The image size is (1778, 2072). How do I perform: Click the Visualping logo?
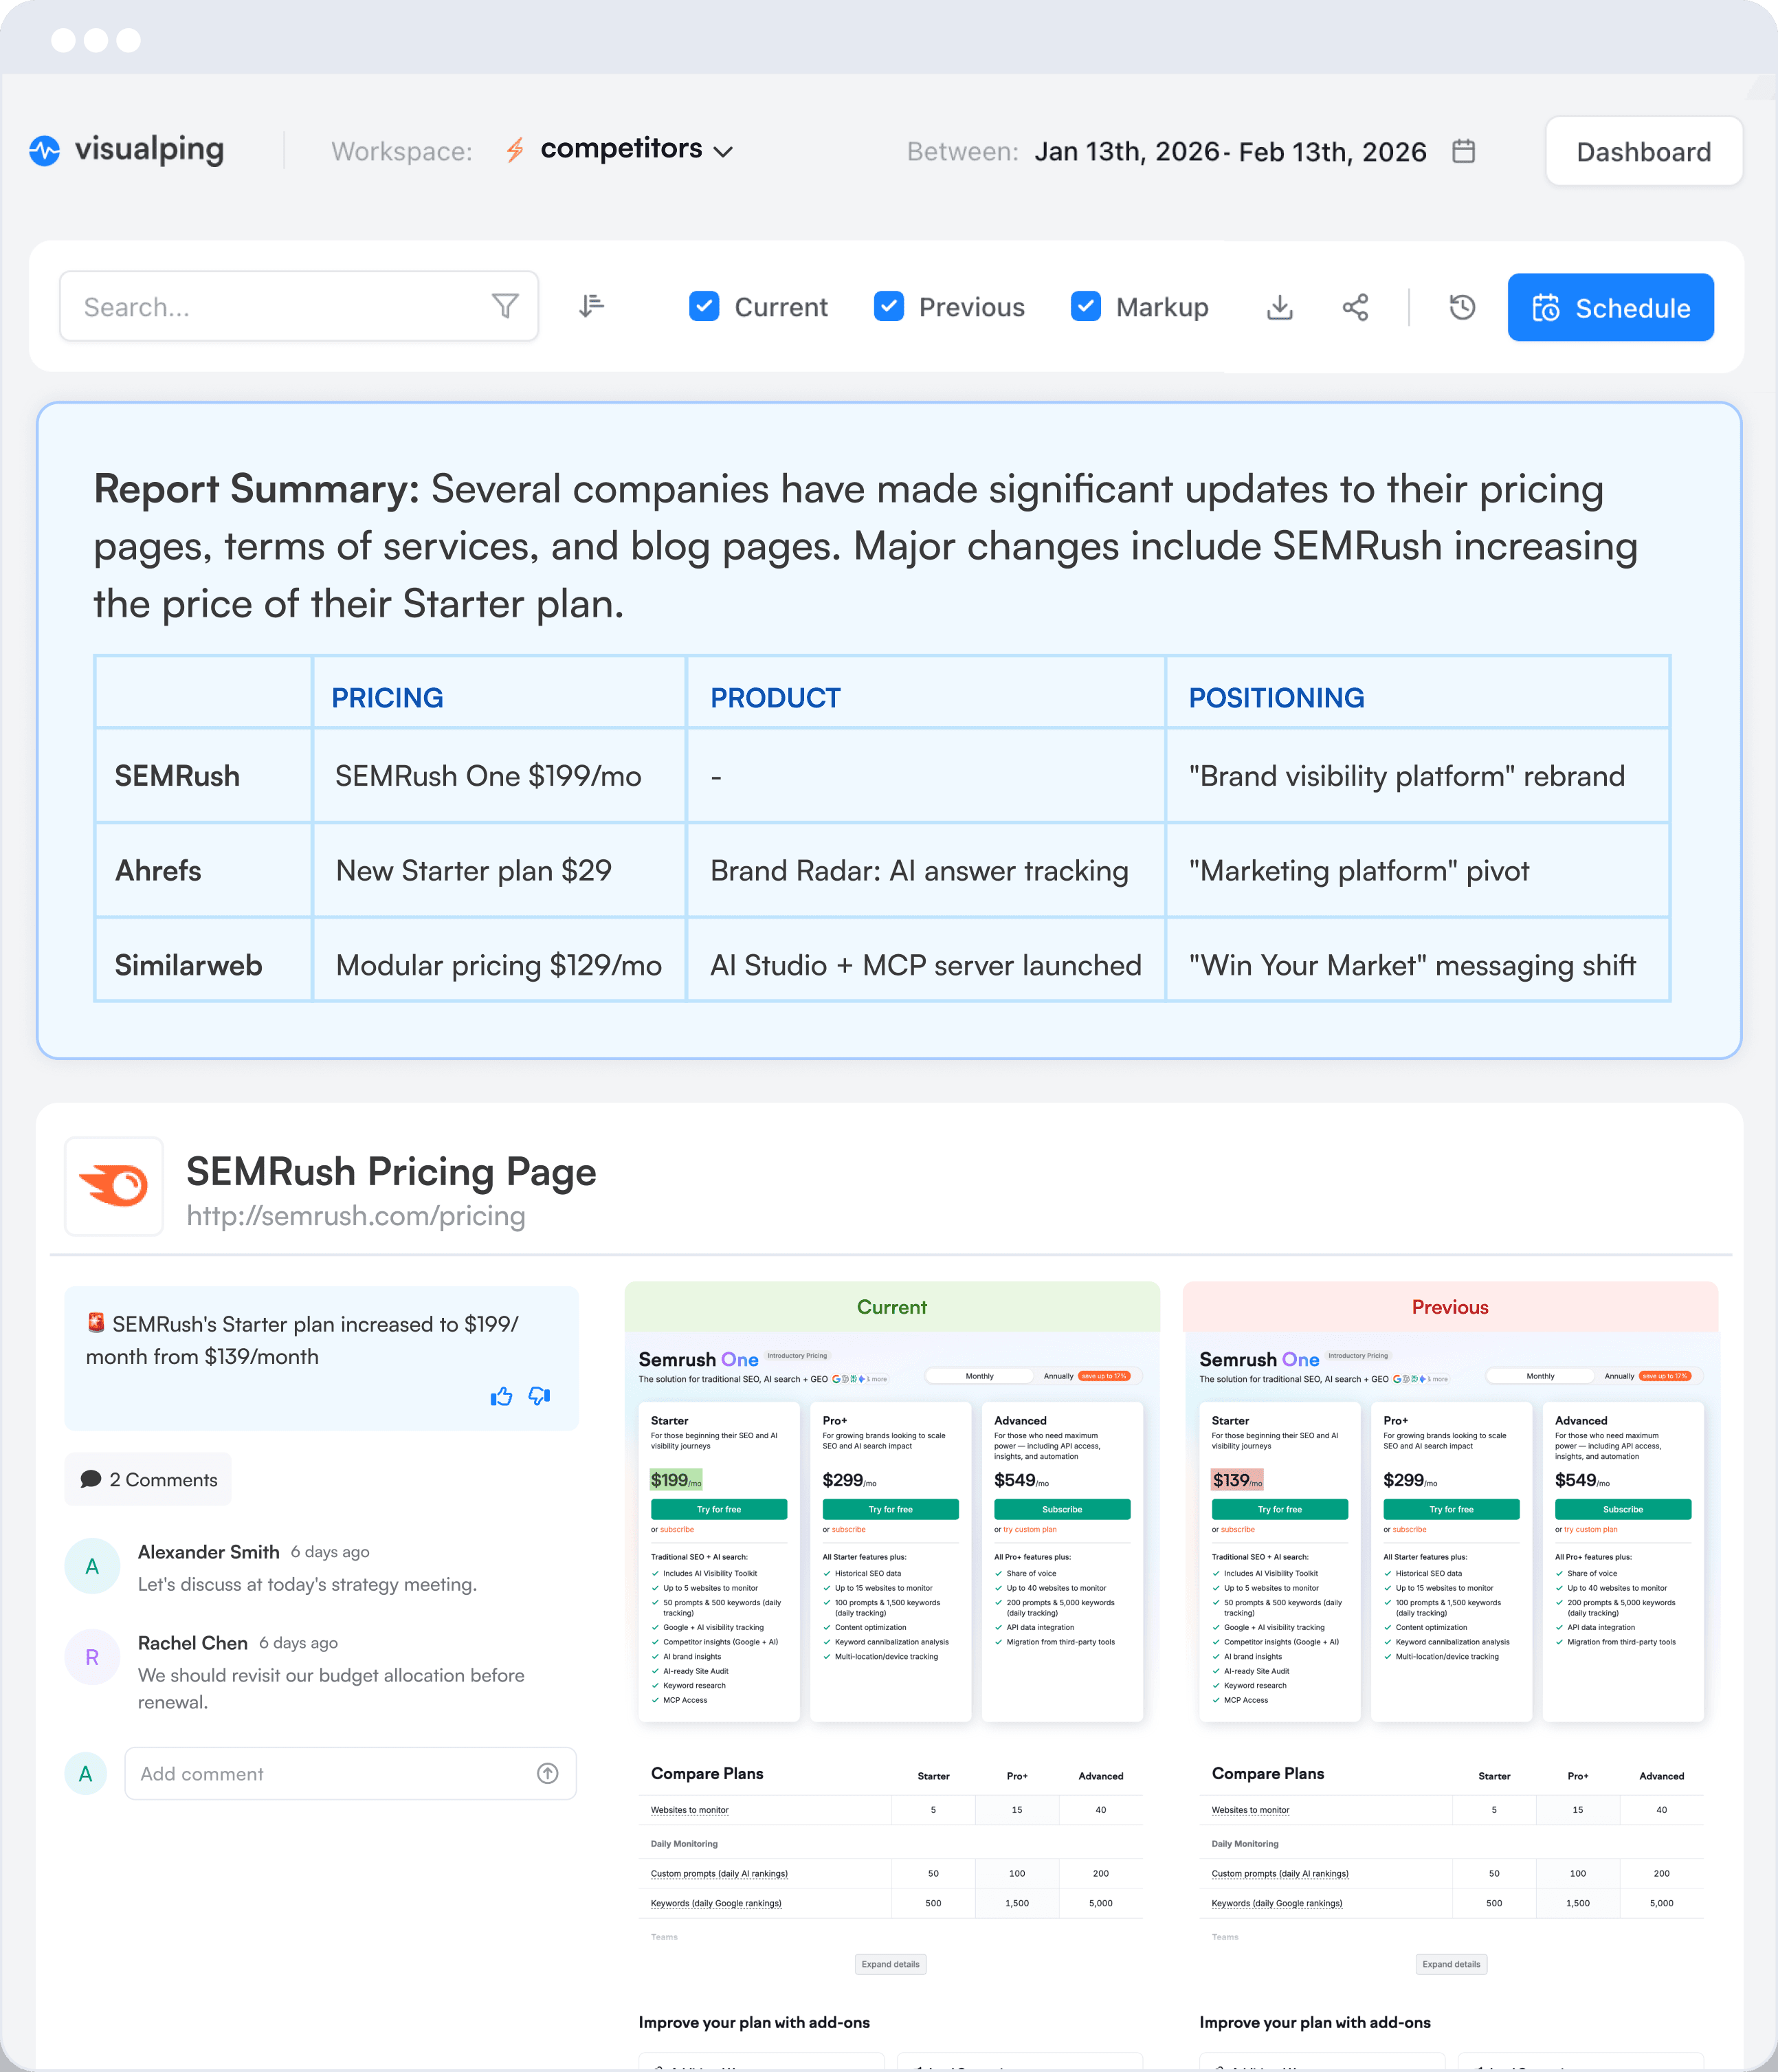coord(126,150)
